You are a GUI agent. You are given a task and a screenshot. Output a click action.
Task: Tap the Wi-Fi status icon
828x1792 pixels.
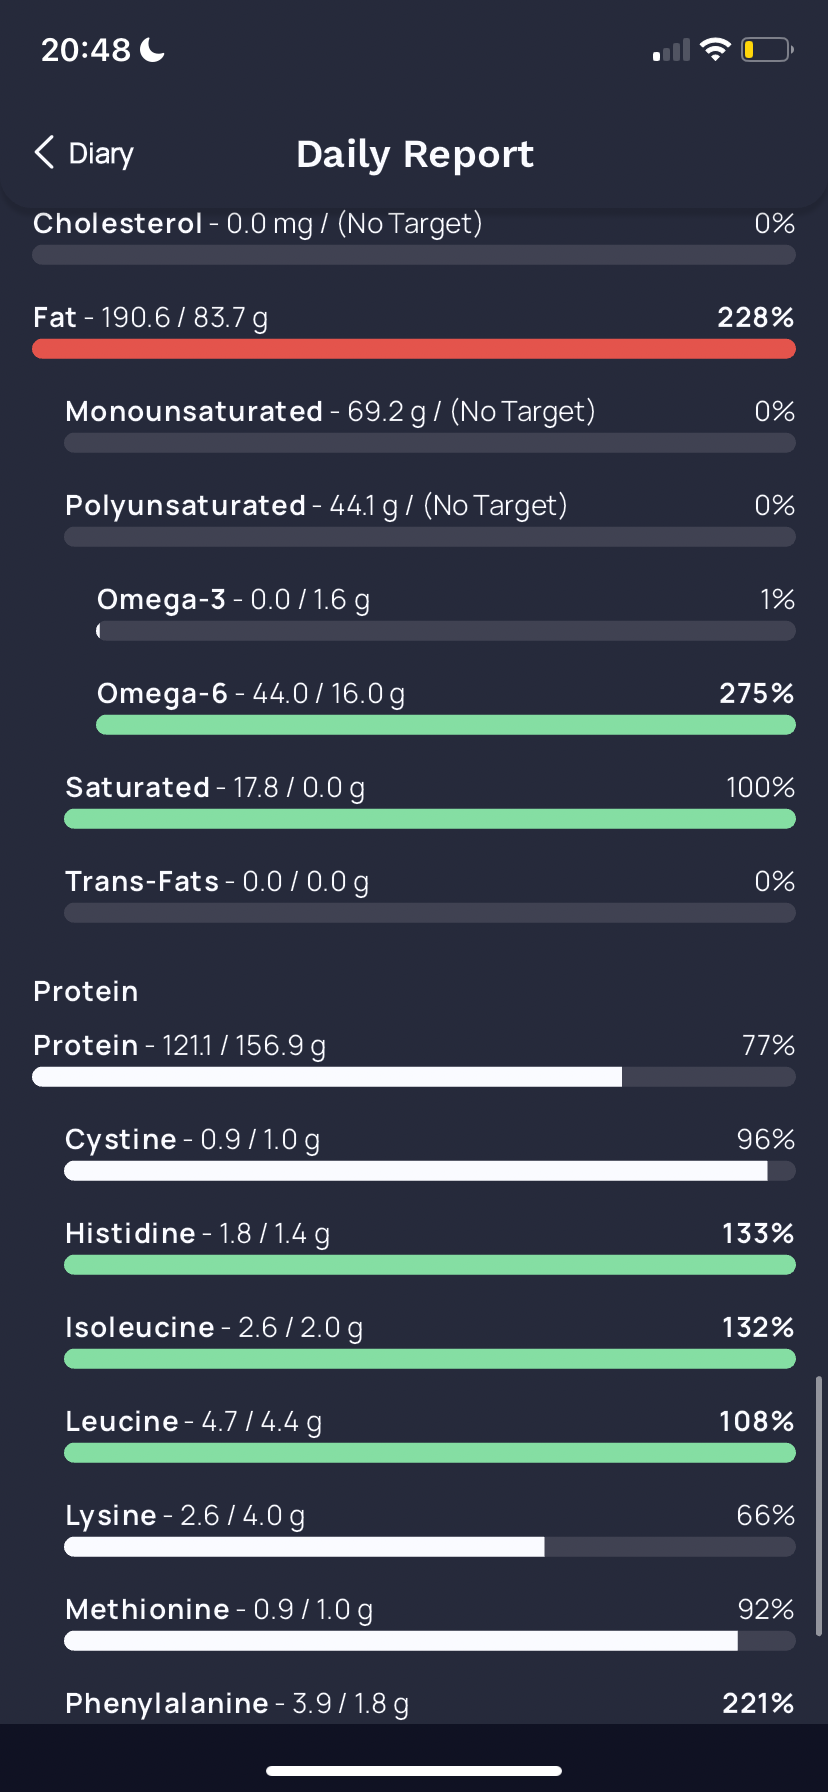(x=715, y=50)
